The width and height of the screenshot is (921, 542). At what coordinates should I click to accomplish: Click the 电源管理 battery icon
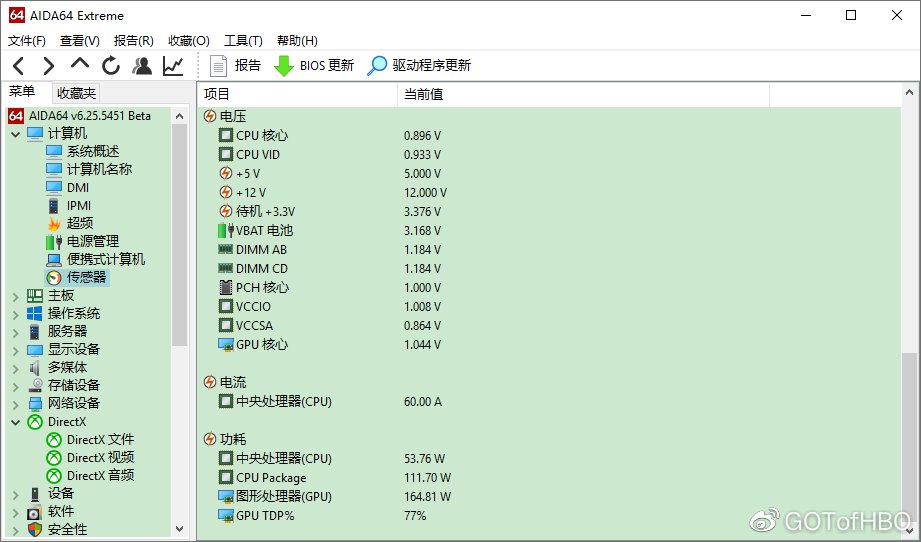53,241
